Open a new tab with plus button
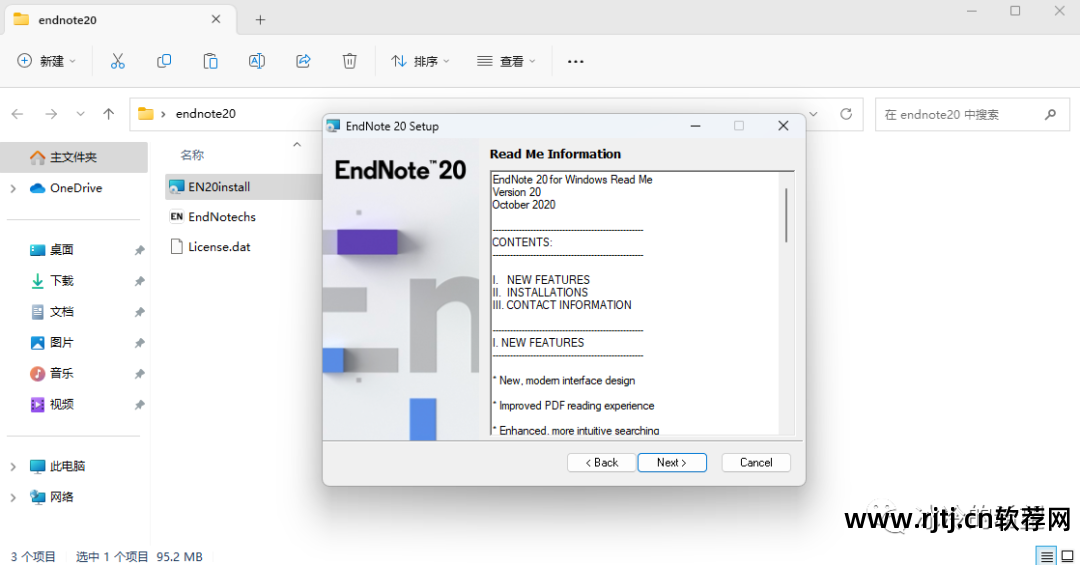The width and height of the screenshot is (1080, 565). [x=260, y=19]
